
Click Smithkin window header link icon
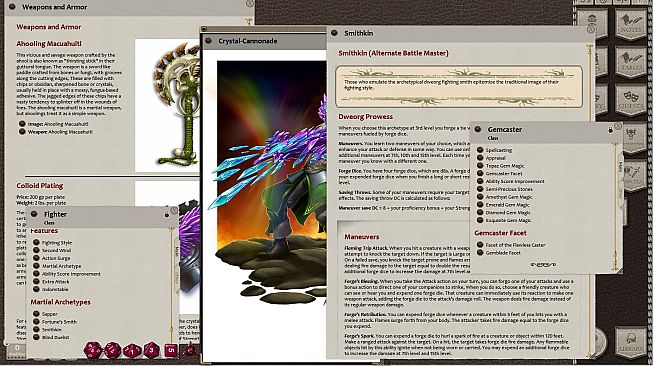[334, 33]
